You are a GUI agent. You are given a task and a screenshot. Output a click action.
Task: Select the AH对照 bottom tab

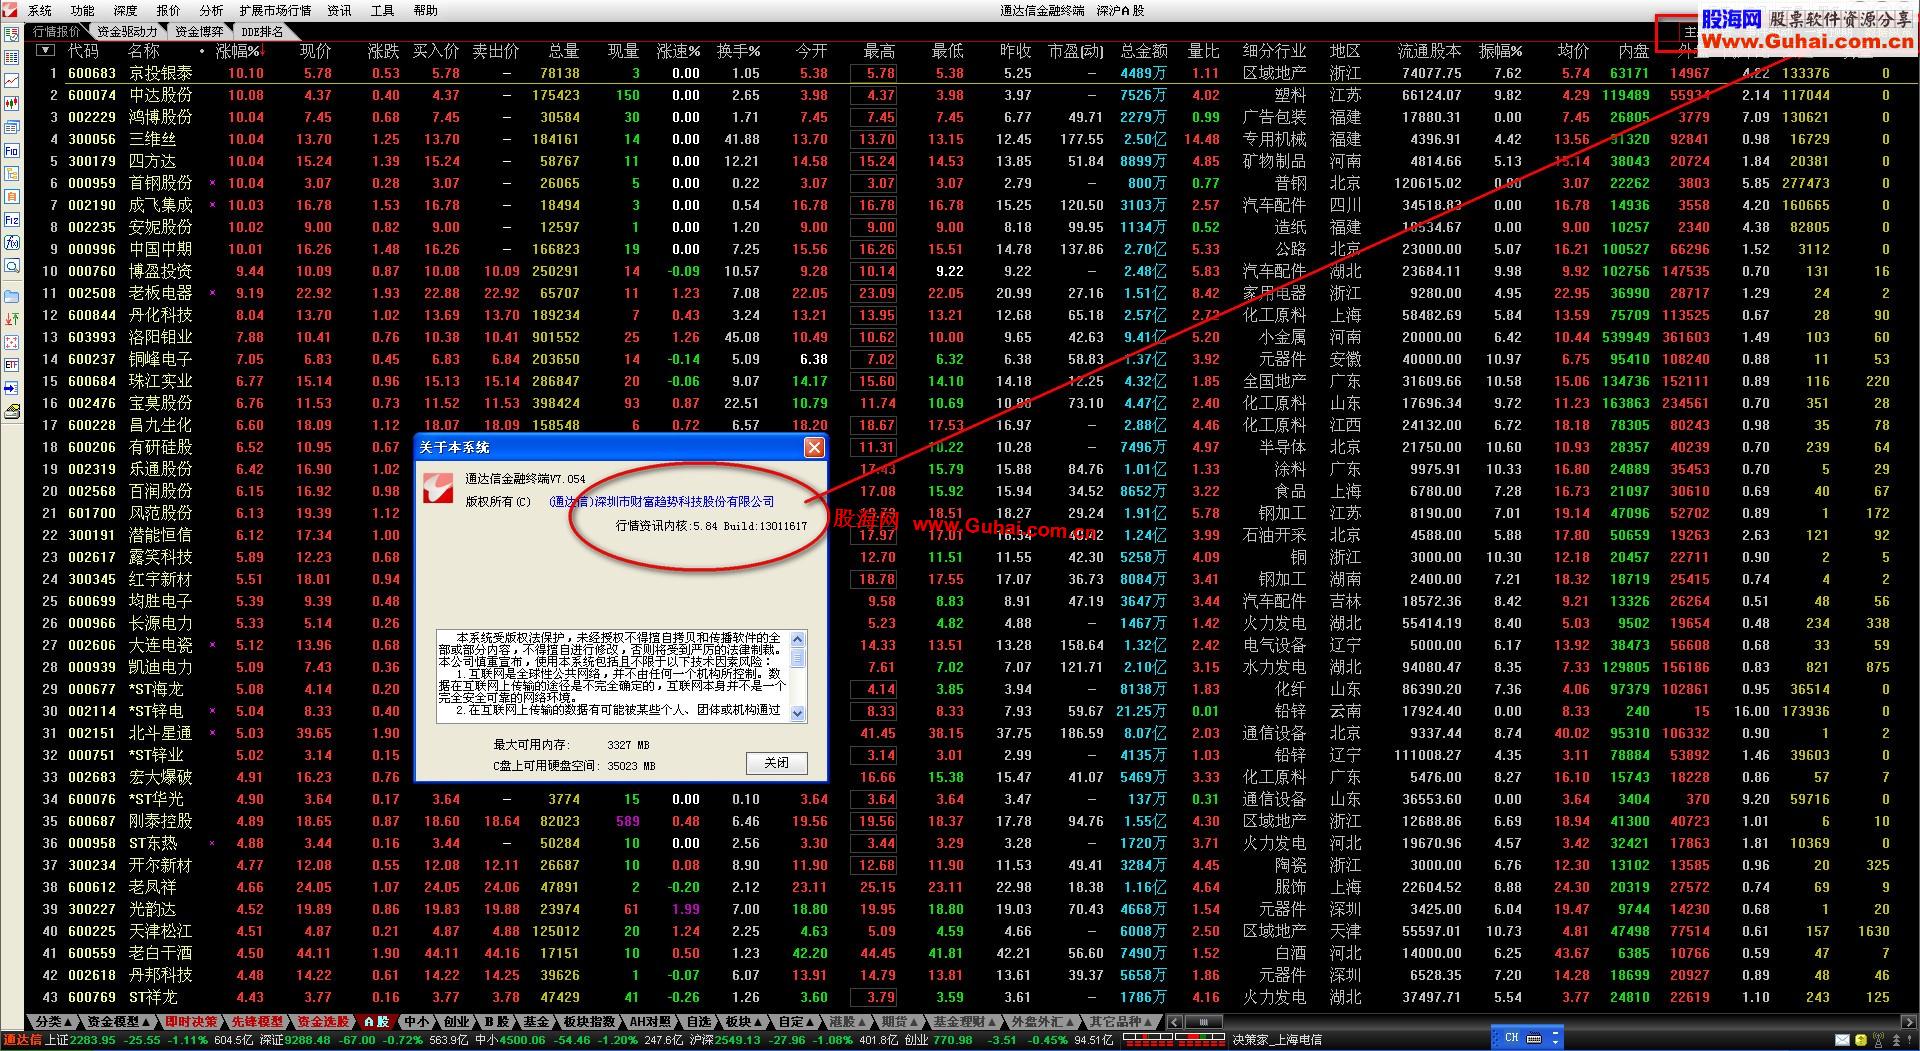[649, 1022]
